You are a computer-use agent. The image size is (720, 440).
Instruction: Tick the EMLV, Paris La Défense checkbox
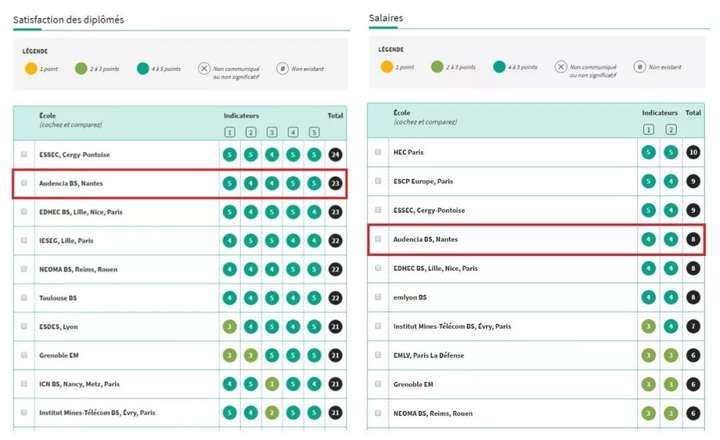pos(378,355)
